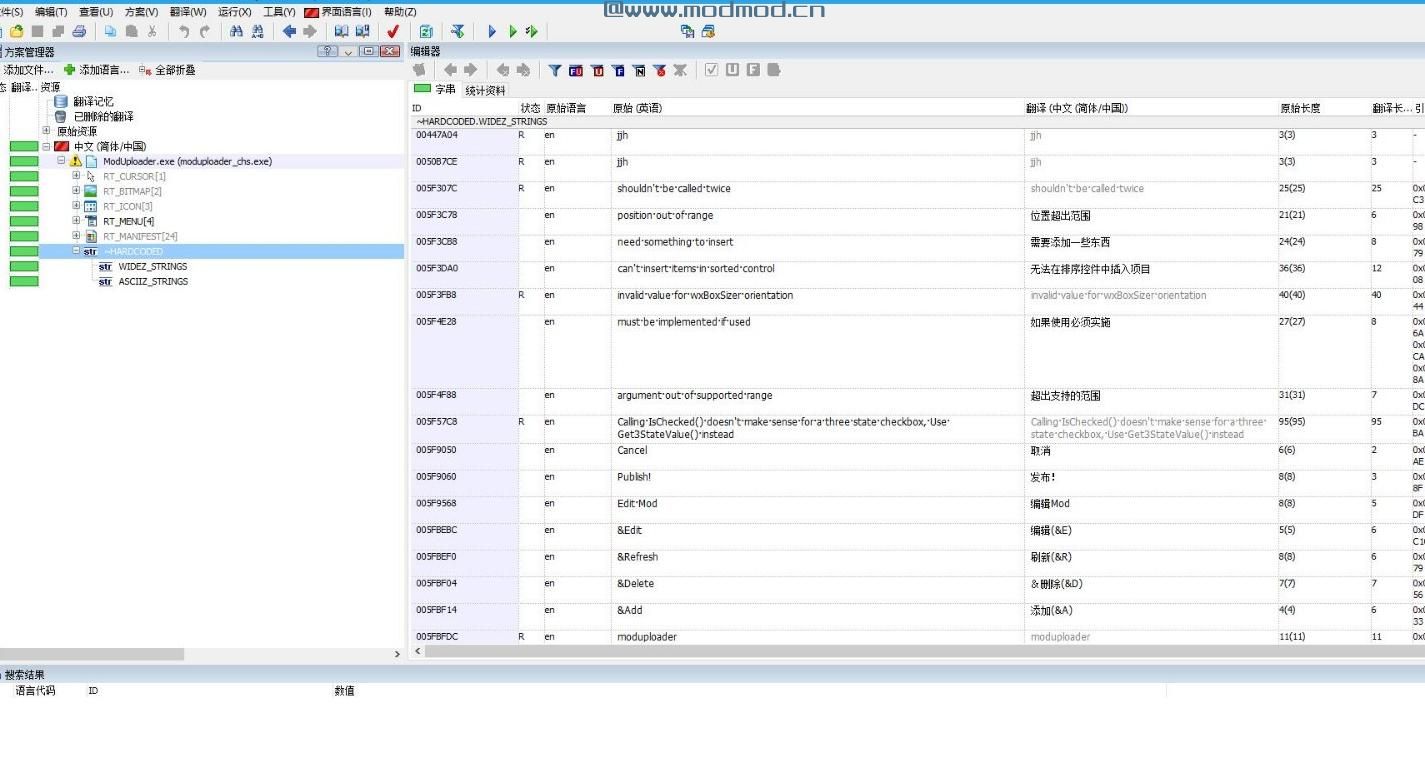Screen dimensions: 1425x778
Task: Click the row with ID 005F9060
Action: pos(917,483)
